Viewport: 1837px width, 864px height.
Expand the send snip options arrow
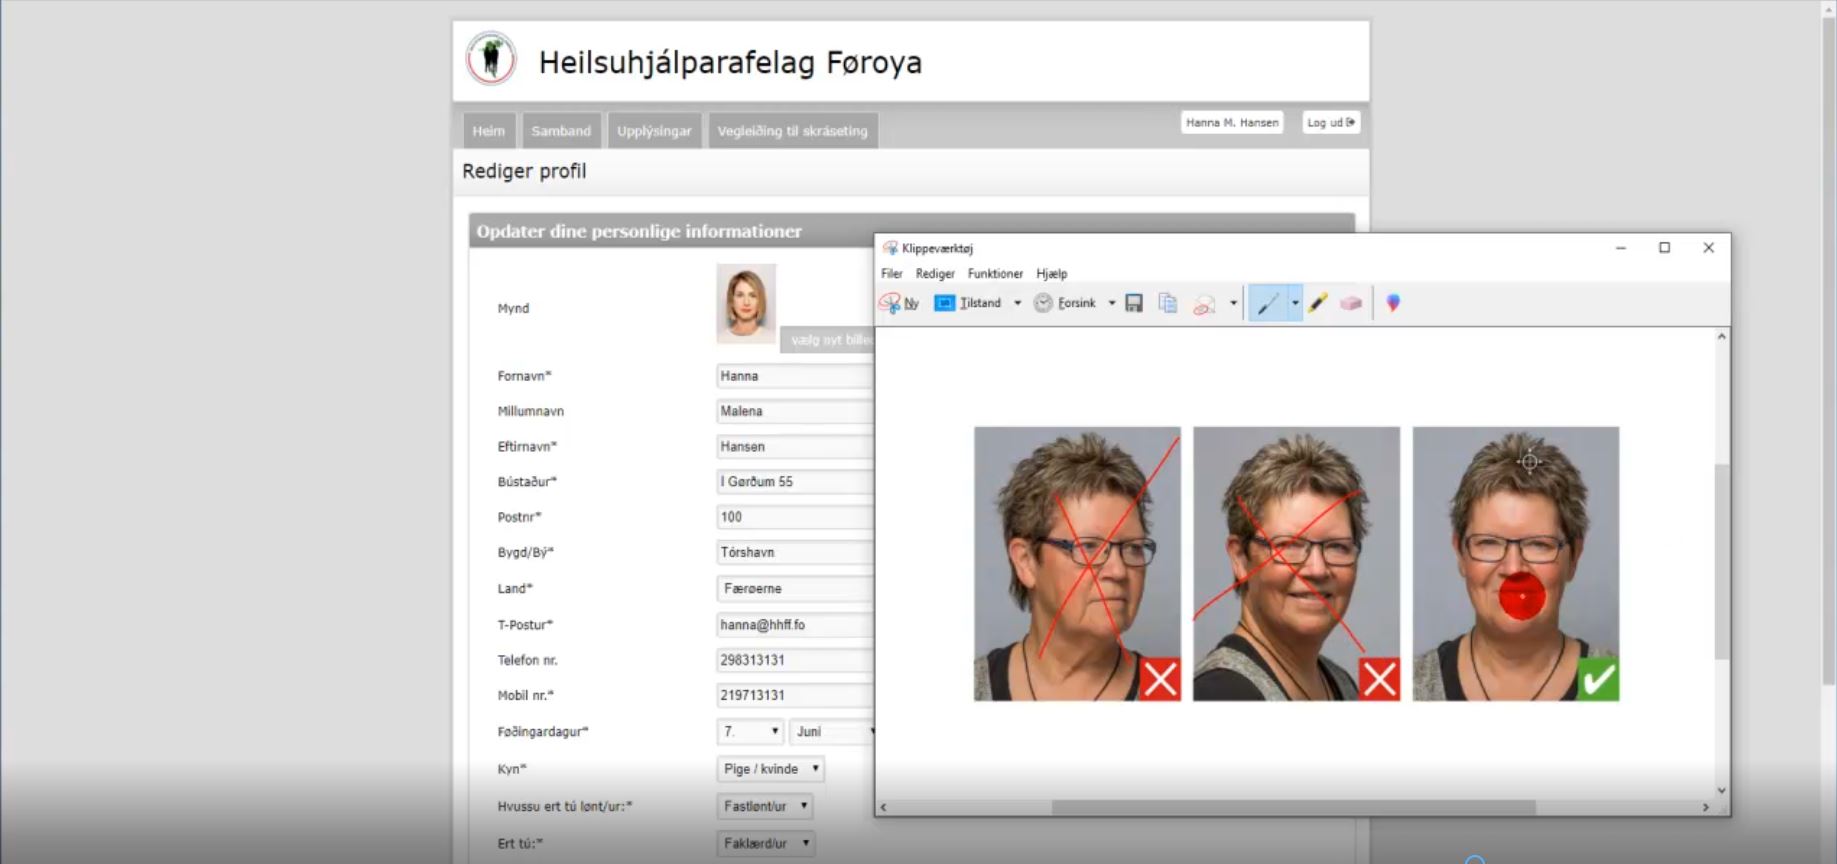(1233, 303)
